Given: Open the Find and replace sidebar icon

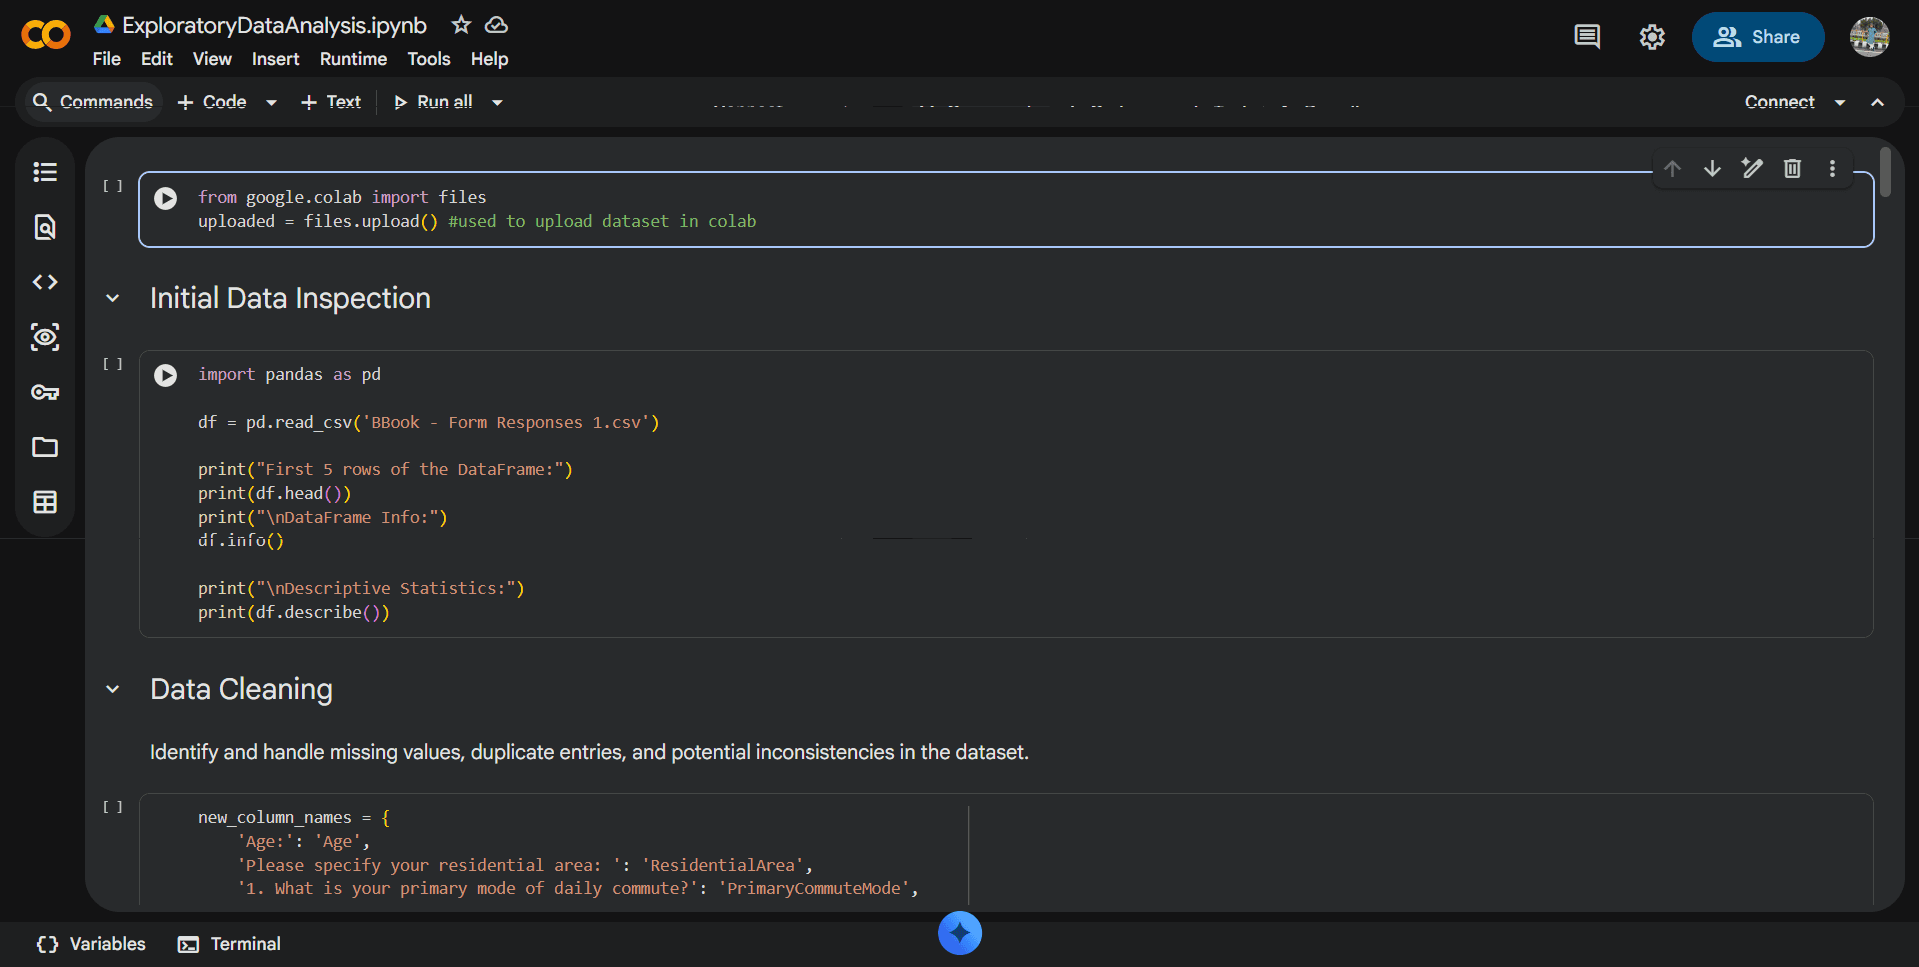Looking at the screenshot, I should 45,227.
